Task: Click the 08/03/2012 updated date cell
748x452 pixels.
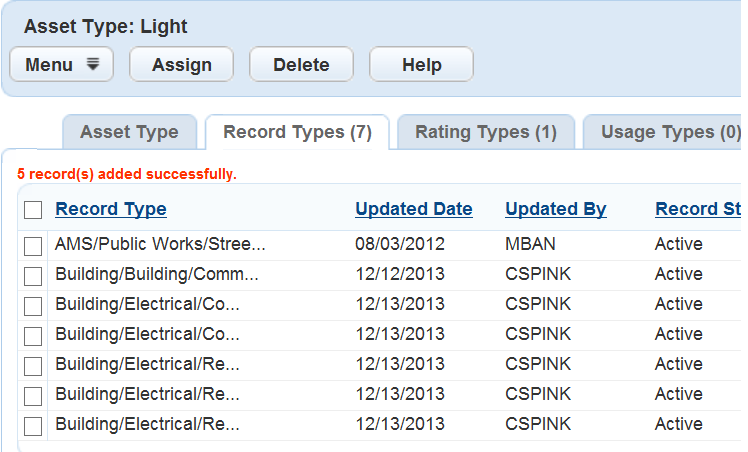Action: point(400,244)
